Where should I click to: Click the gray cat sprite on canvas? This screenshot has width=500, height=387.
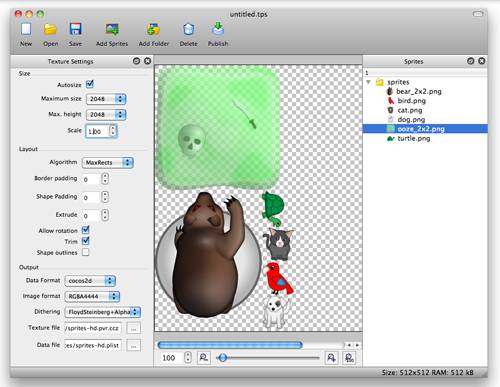point(279,244)
